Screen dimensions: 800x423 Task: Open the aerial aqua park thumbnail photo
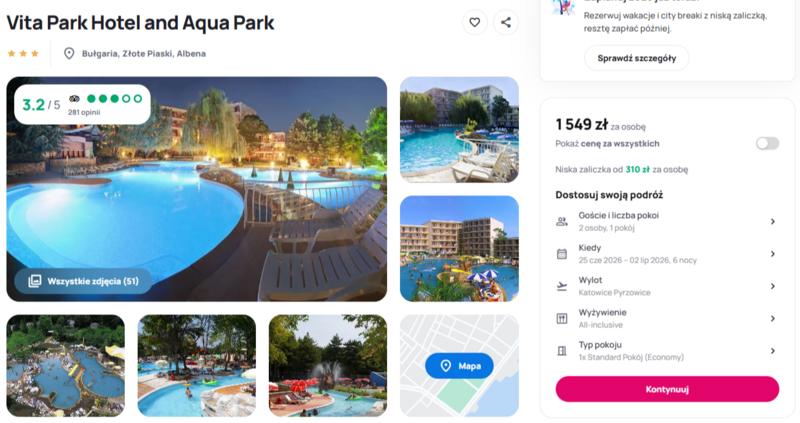coord(65,365)
